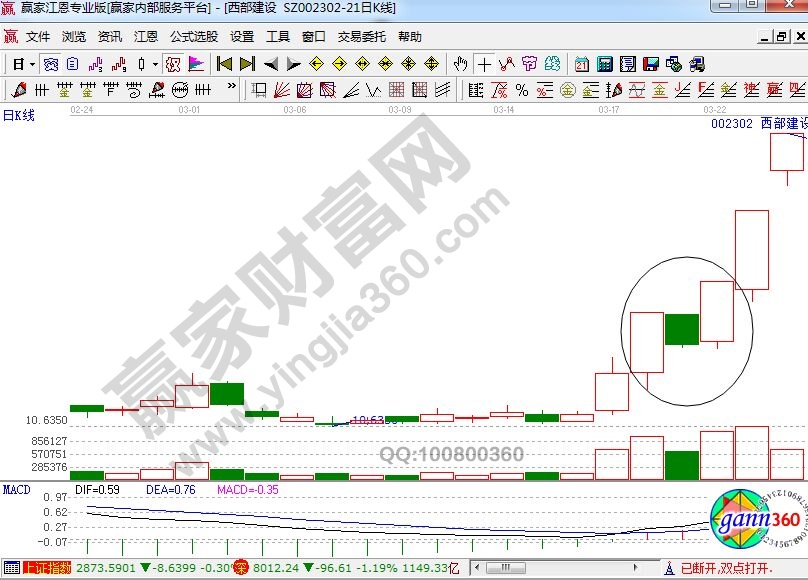Toggle the candlestick chart type button

pos(141,64)
